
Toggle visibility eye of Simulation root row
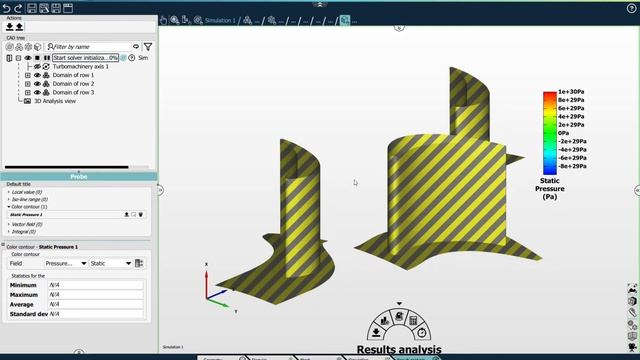[x=28, y=58]
